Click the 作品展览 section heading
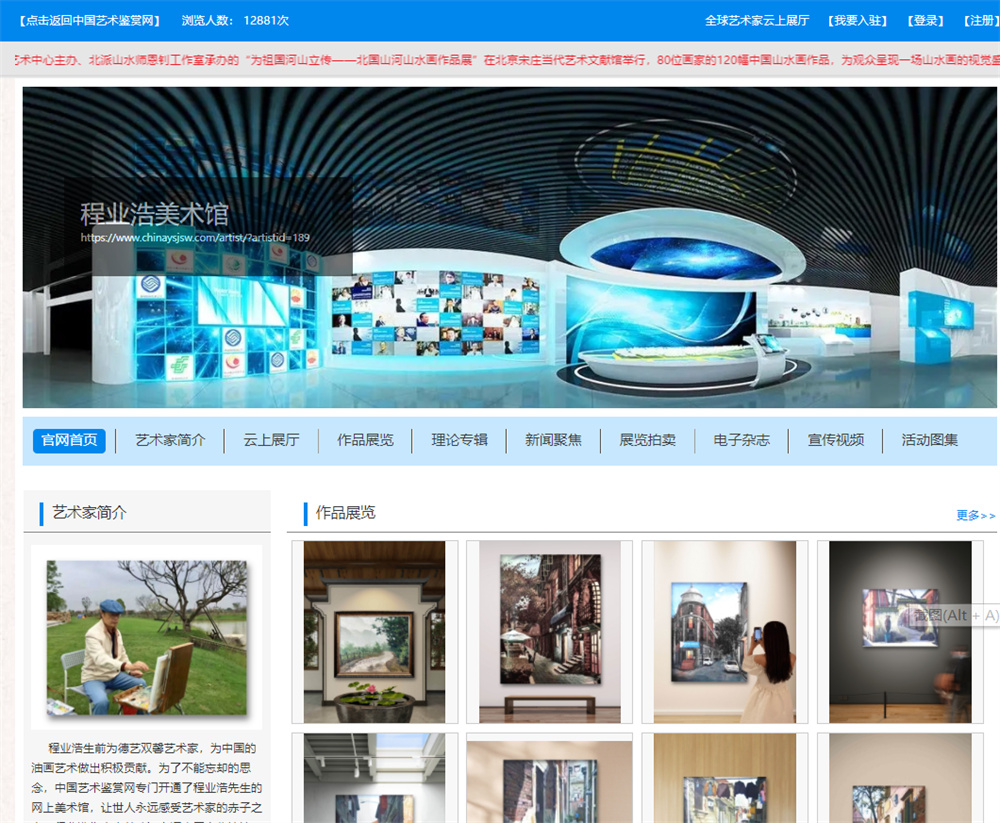This screenshot has width=1000, height=823. click(x=346, y=513)
